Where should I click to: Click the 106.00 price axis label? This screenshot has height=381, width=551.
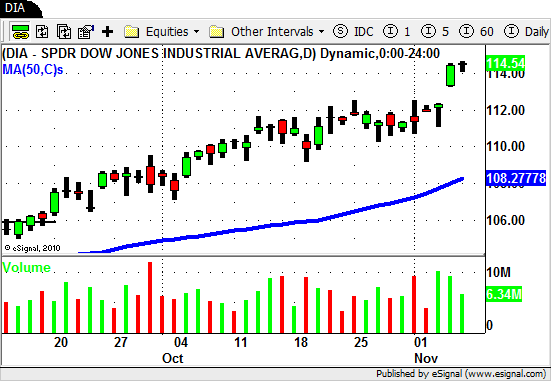[505, 220]
